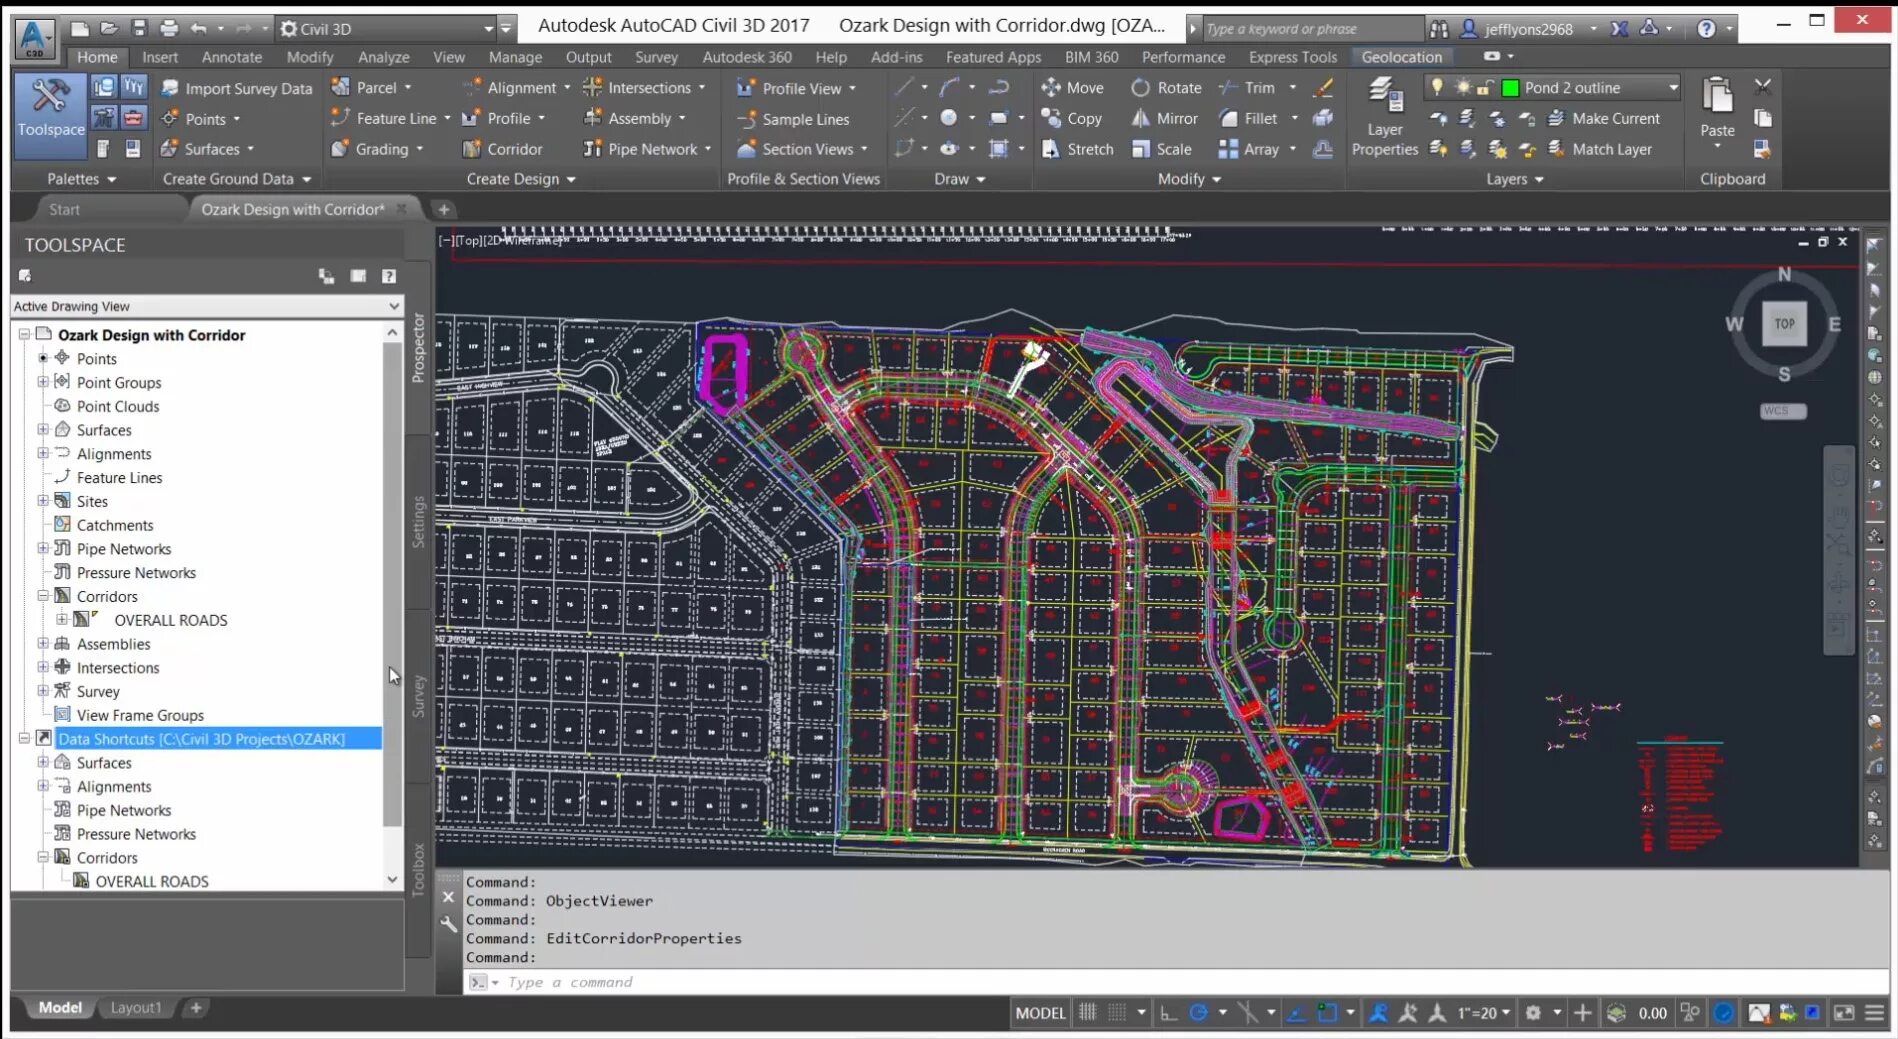
Task: Switch to the Layout1 tab
Action: [x=135, y=1008]
